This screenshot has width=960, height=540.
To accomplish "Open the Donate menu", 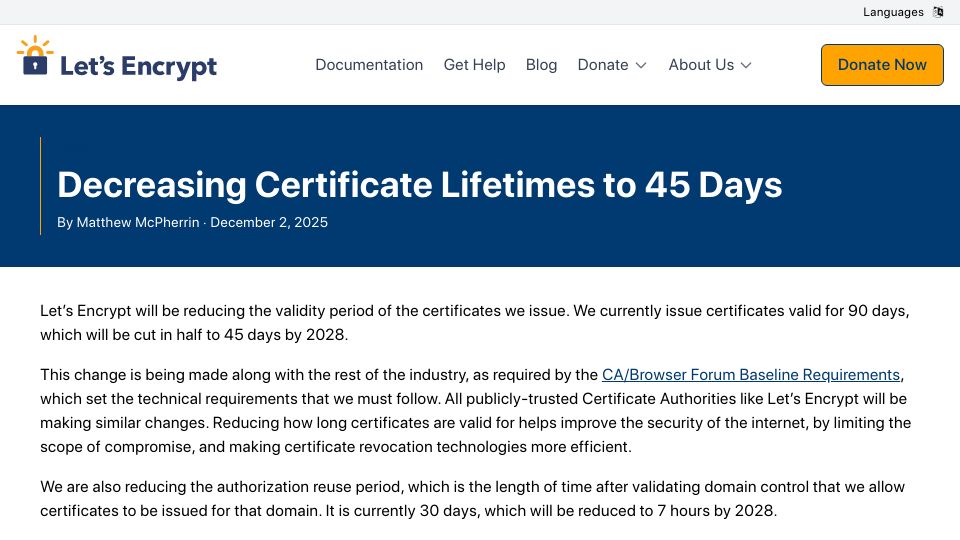I will (x=603, y=65).
